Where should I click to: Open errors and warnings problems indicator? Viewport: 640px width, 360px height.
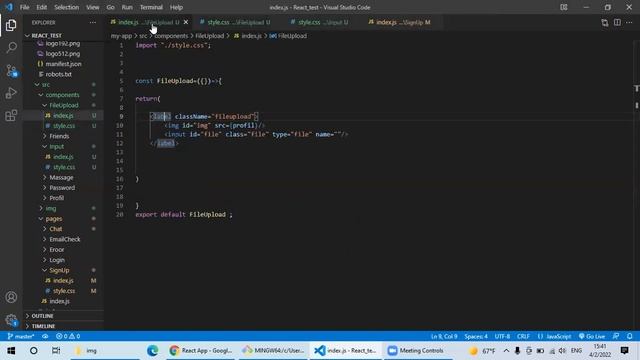click(x=68, y=336)
